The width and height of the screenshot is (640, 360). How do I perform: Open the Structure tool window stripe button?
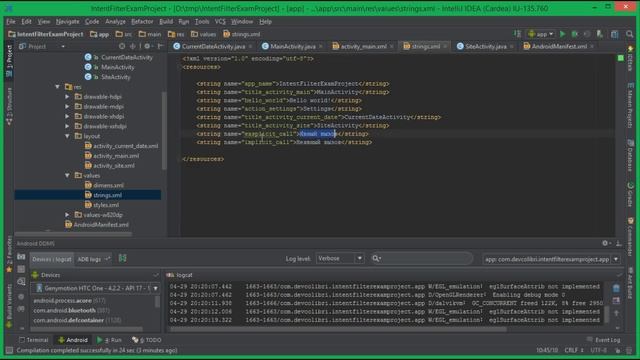[9, 106]
